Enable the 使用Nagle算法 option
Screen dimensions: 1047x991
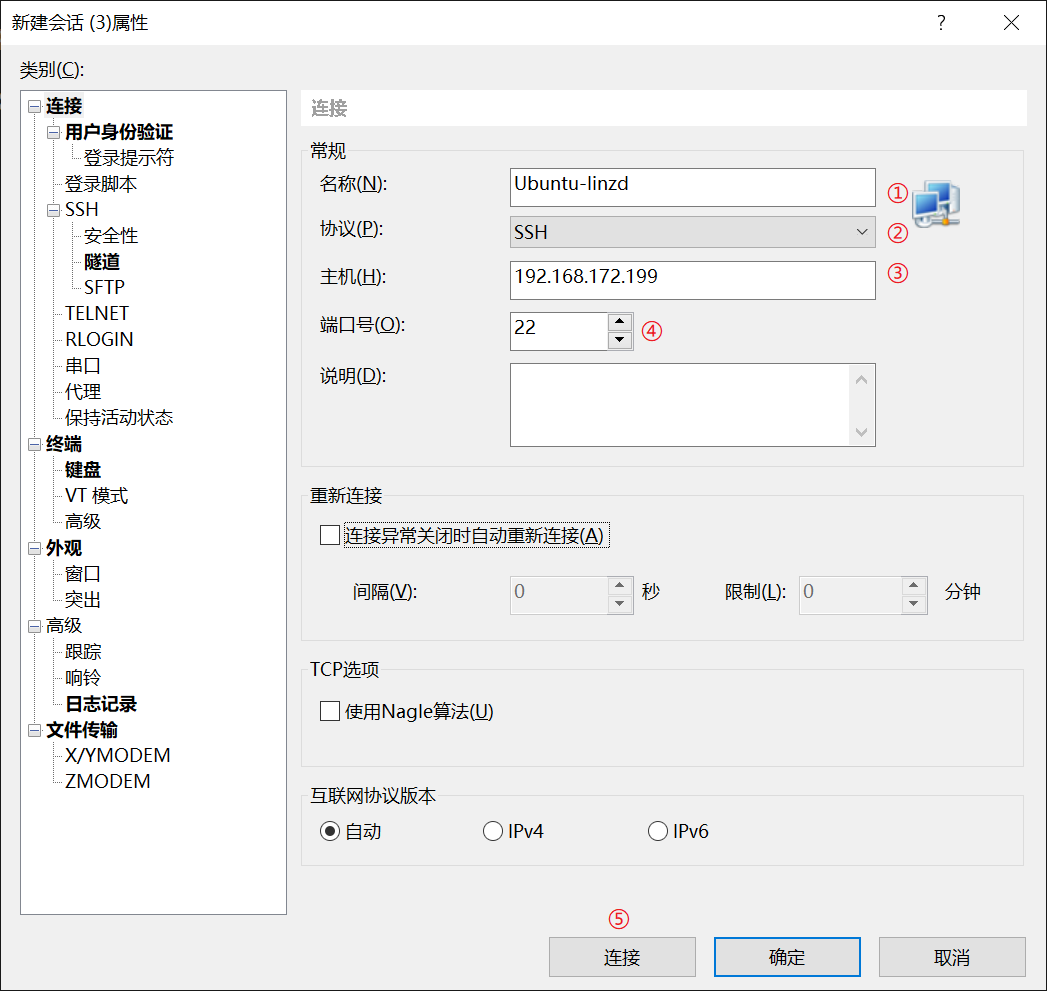(329, 711)
